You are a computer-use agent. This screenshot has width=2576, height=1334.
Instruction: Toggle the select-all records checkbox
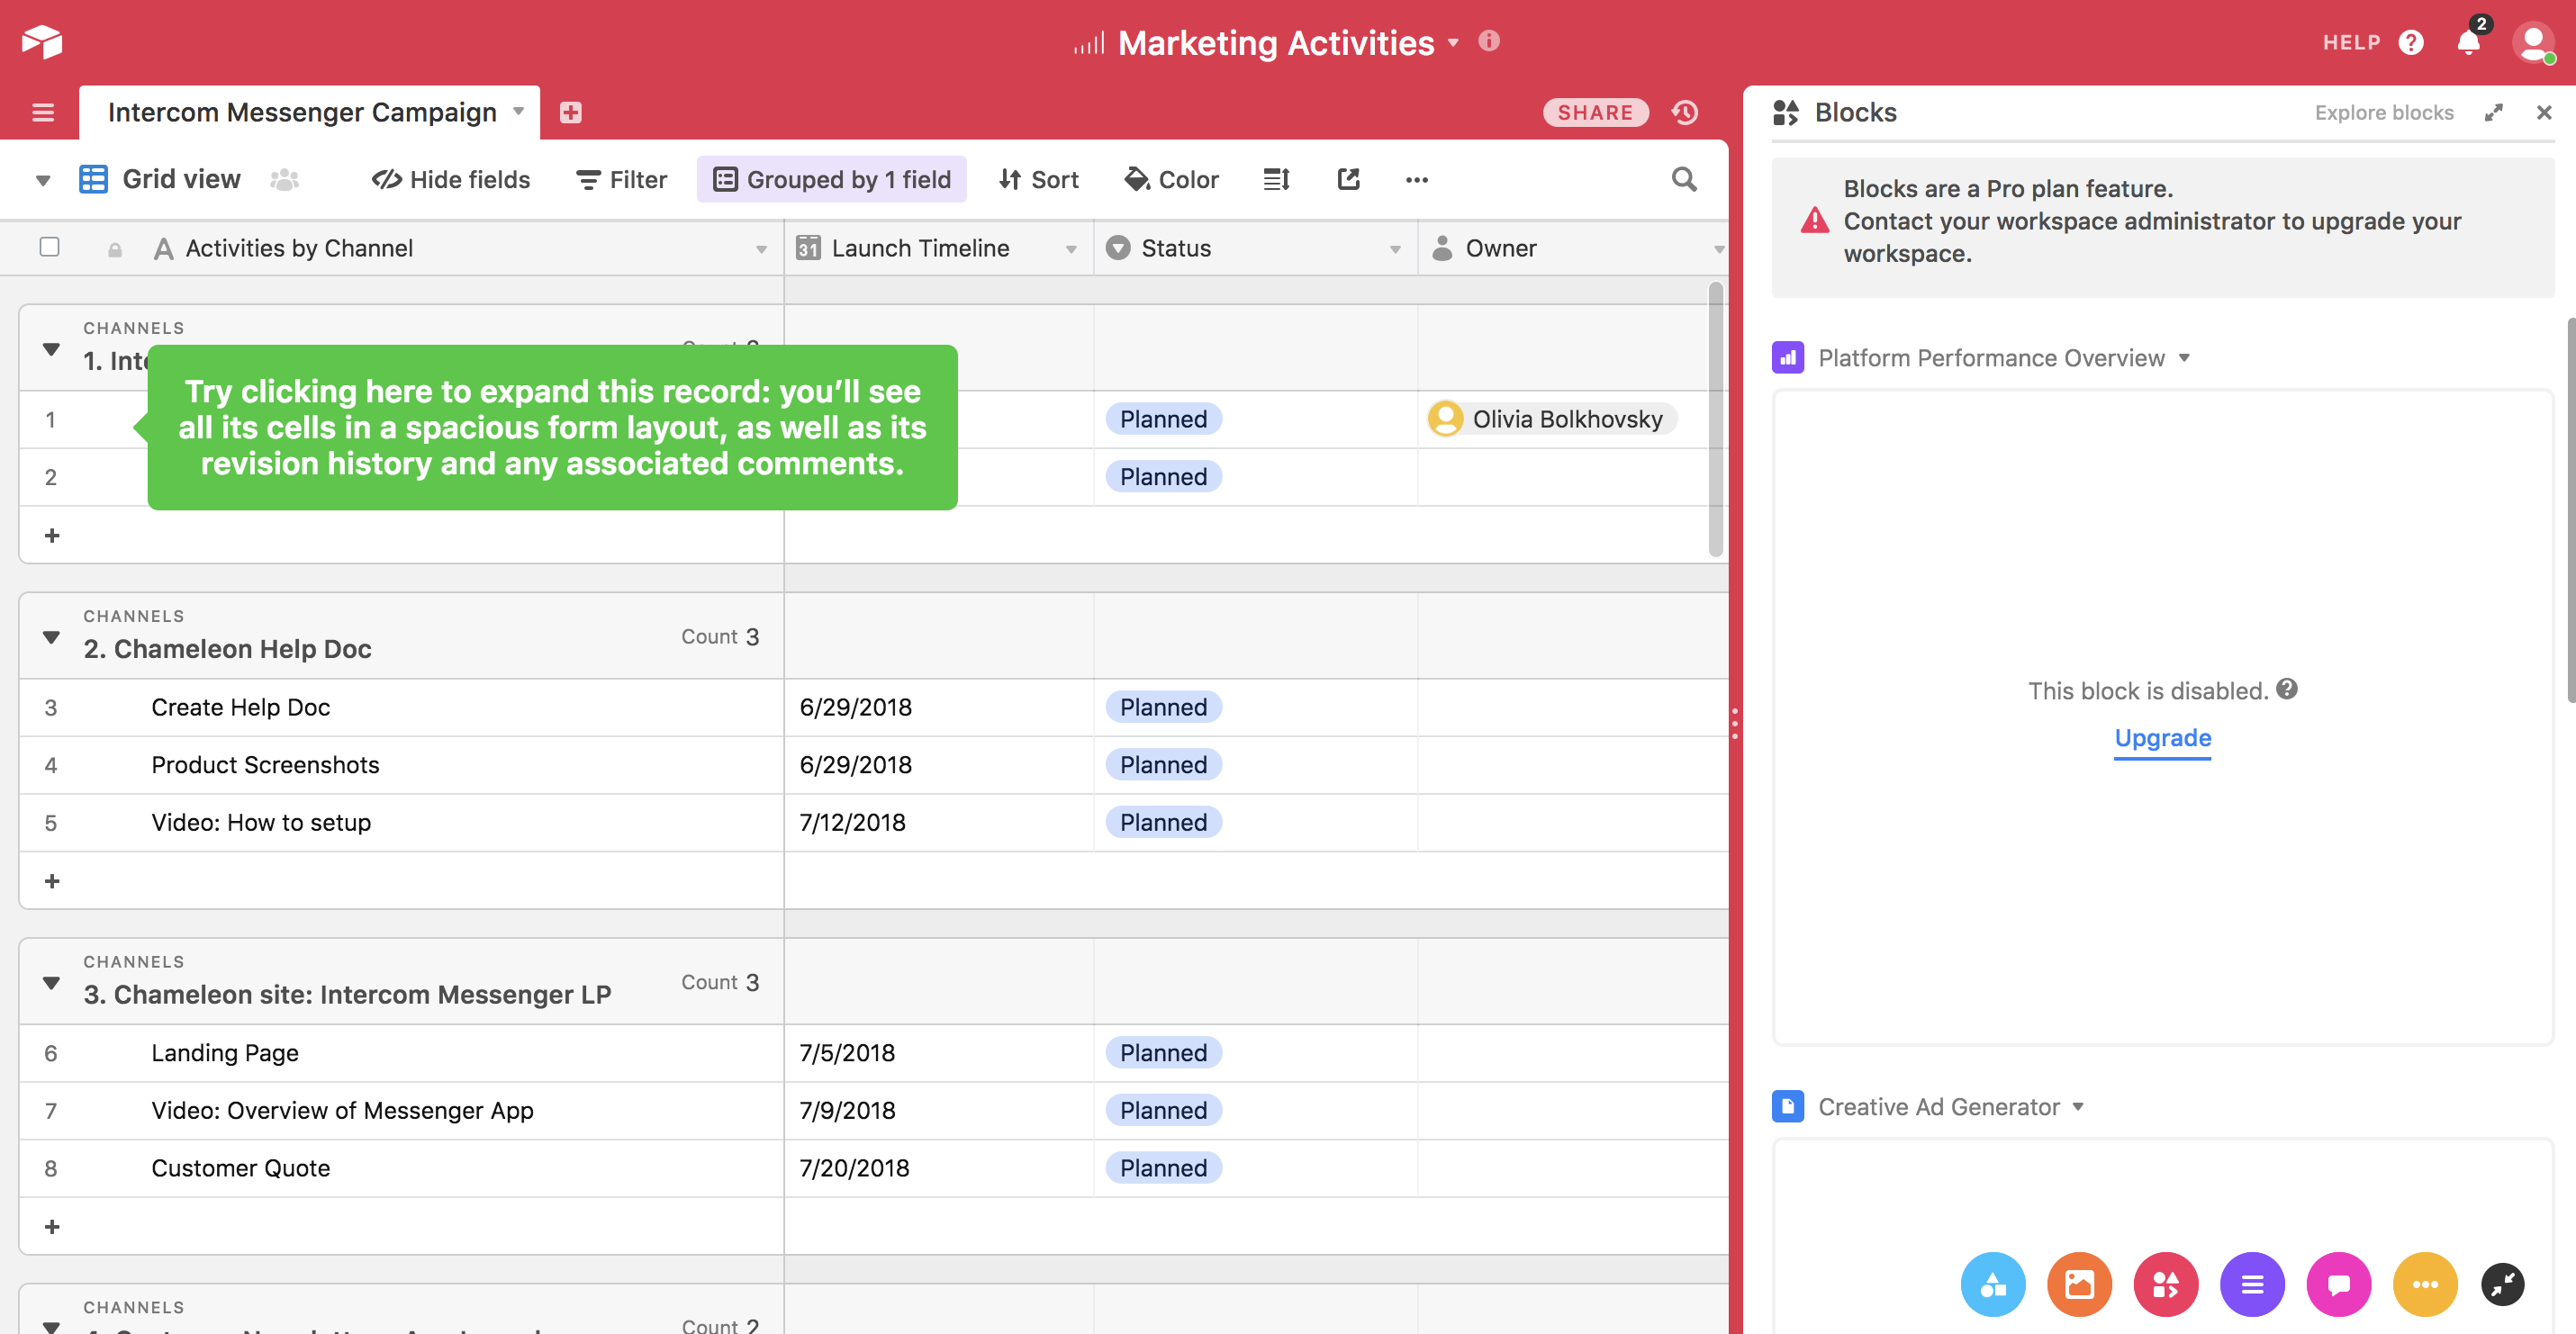tap(49, 247)
